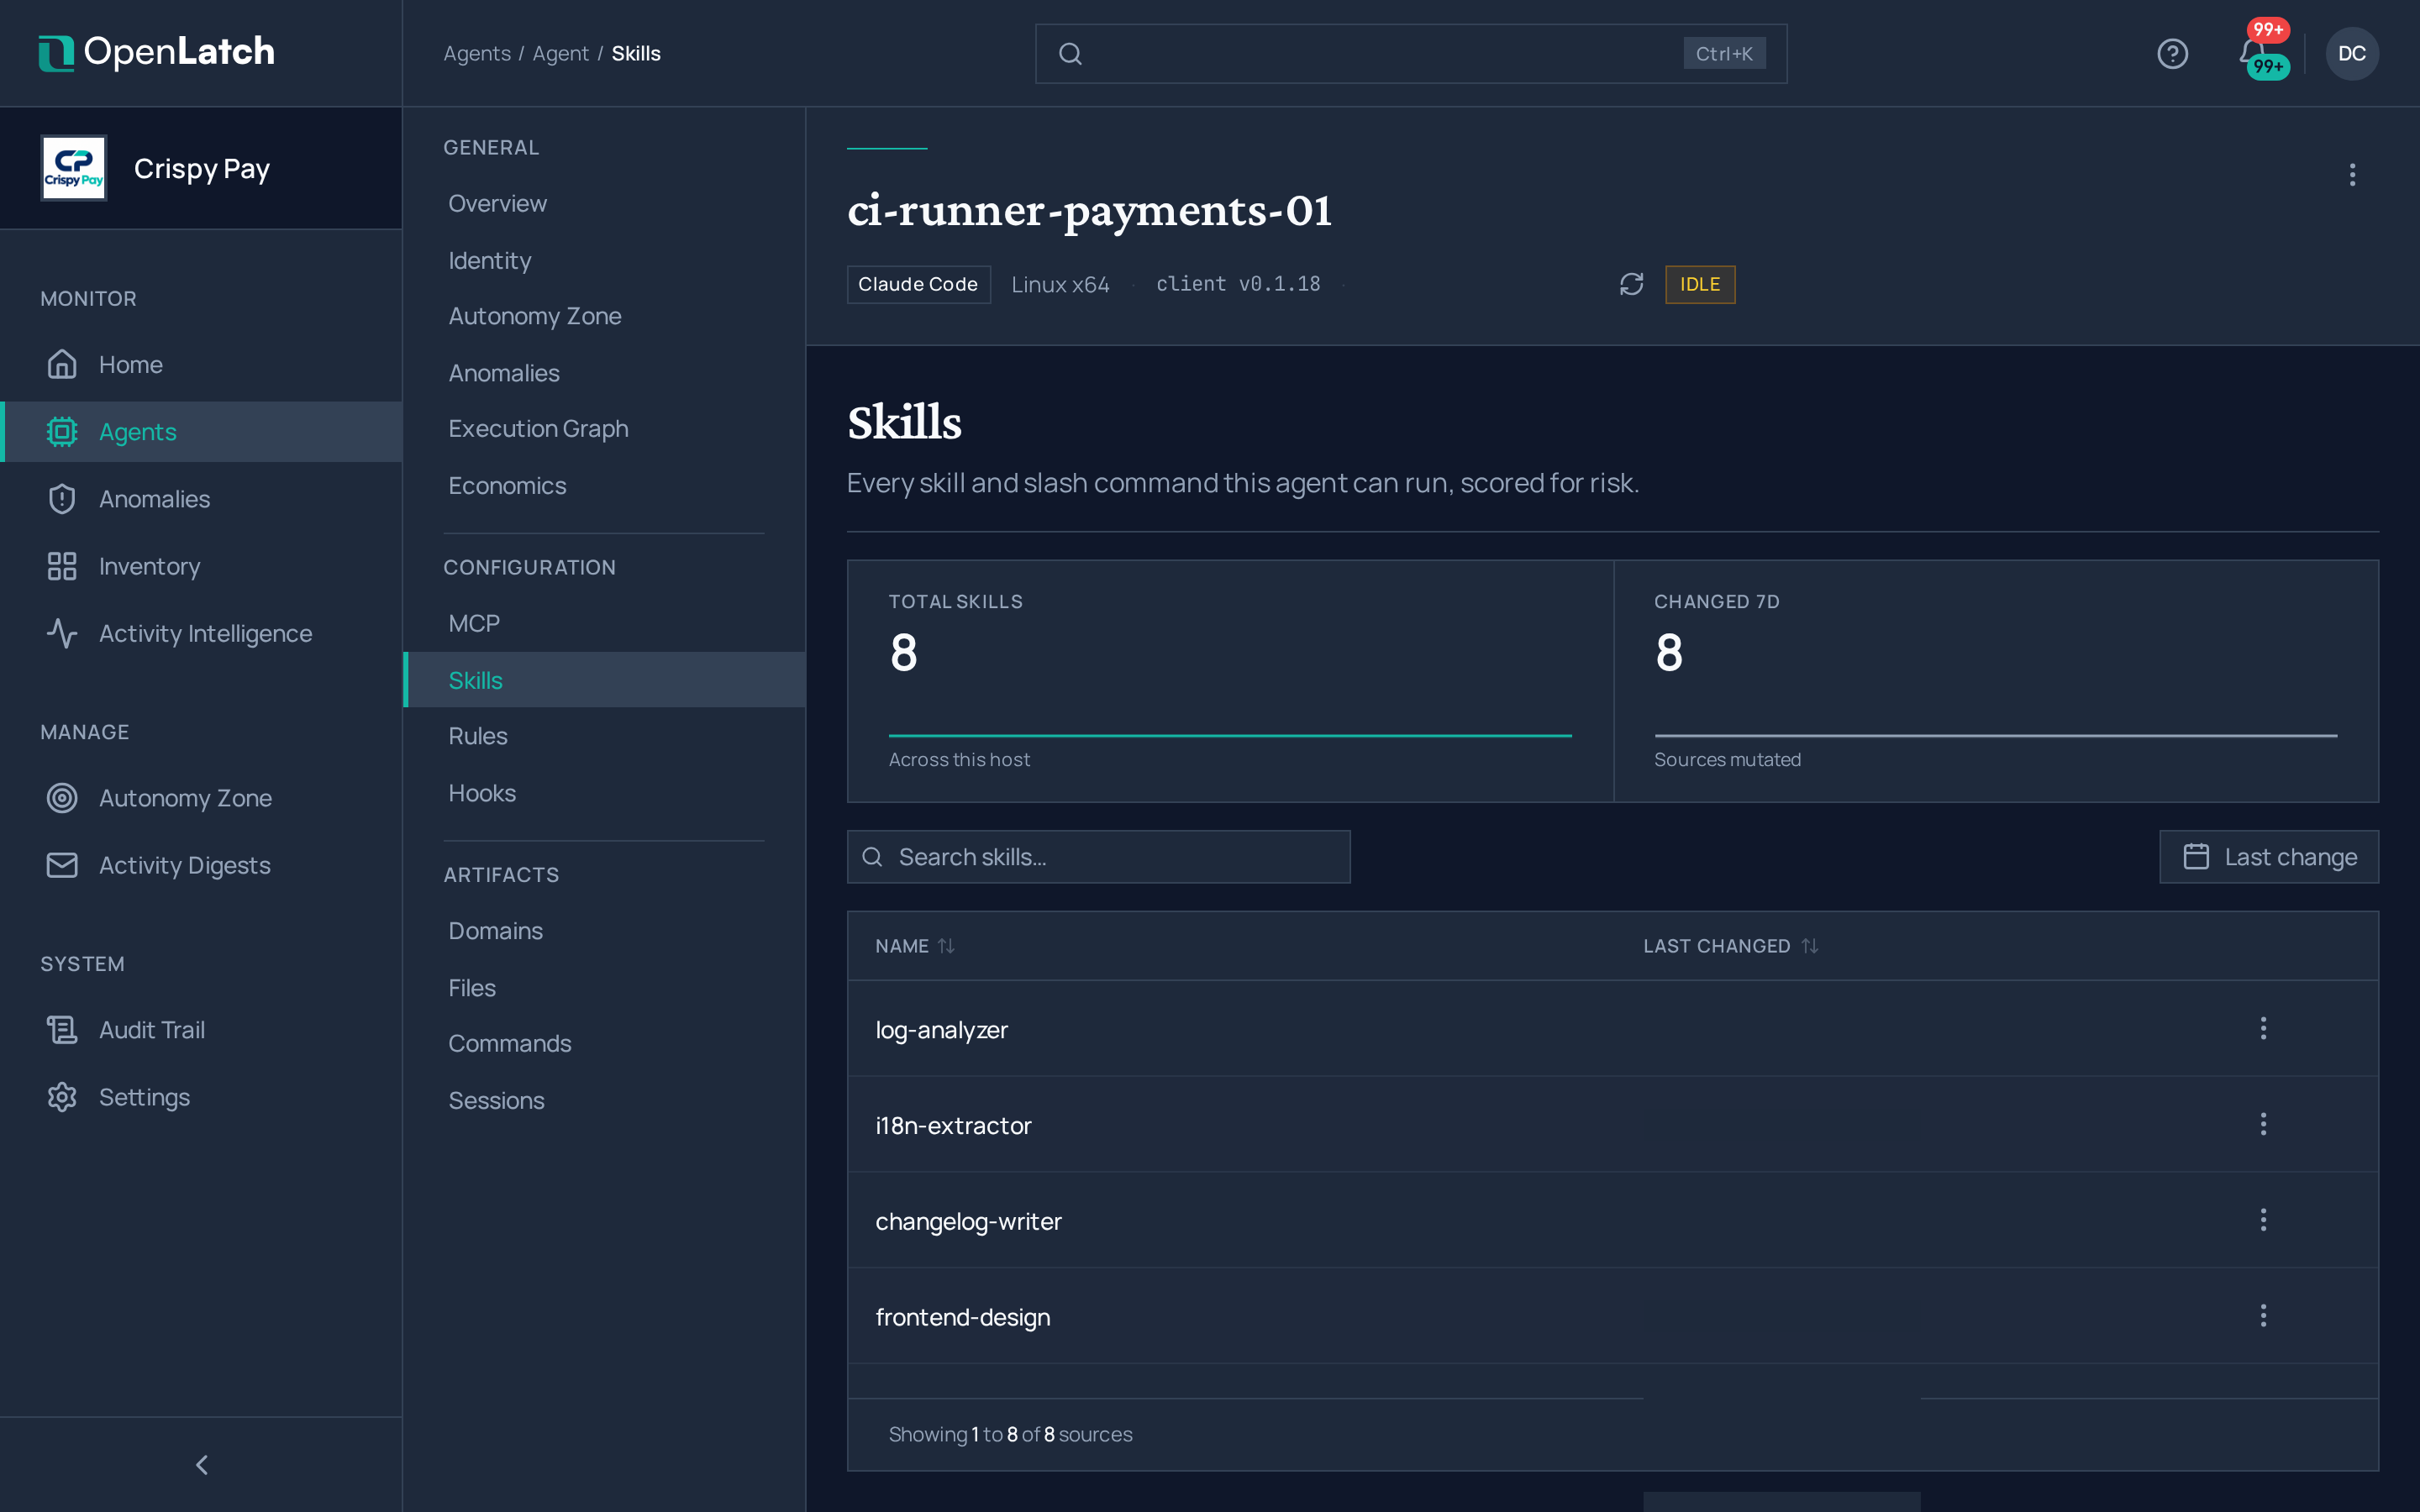Image resolution: width=2420 pixels, height=1512 pixels.
Task: Collapse the sidebar with the chevron
Action: 201,1464
